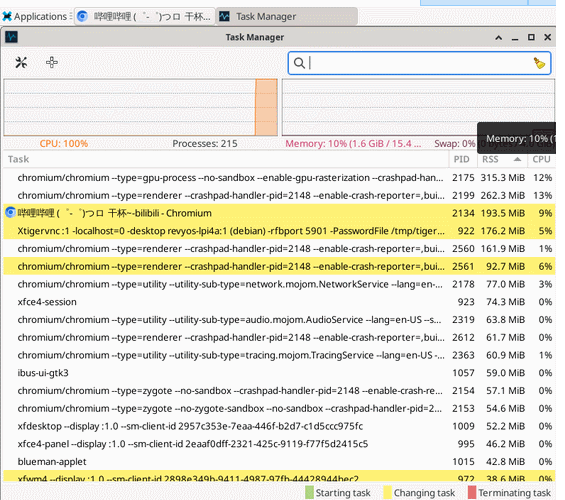Image resolution: width=565 pixels, height=500 pixels.
Task: Sort processes by the PID column header
Action: pos(463,159)
